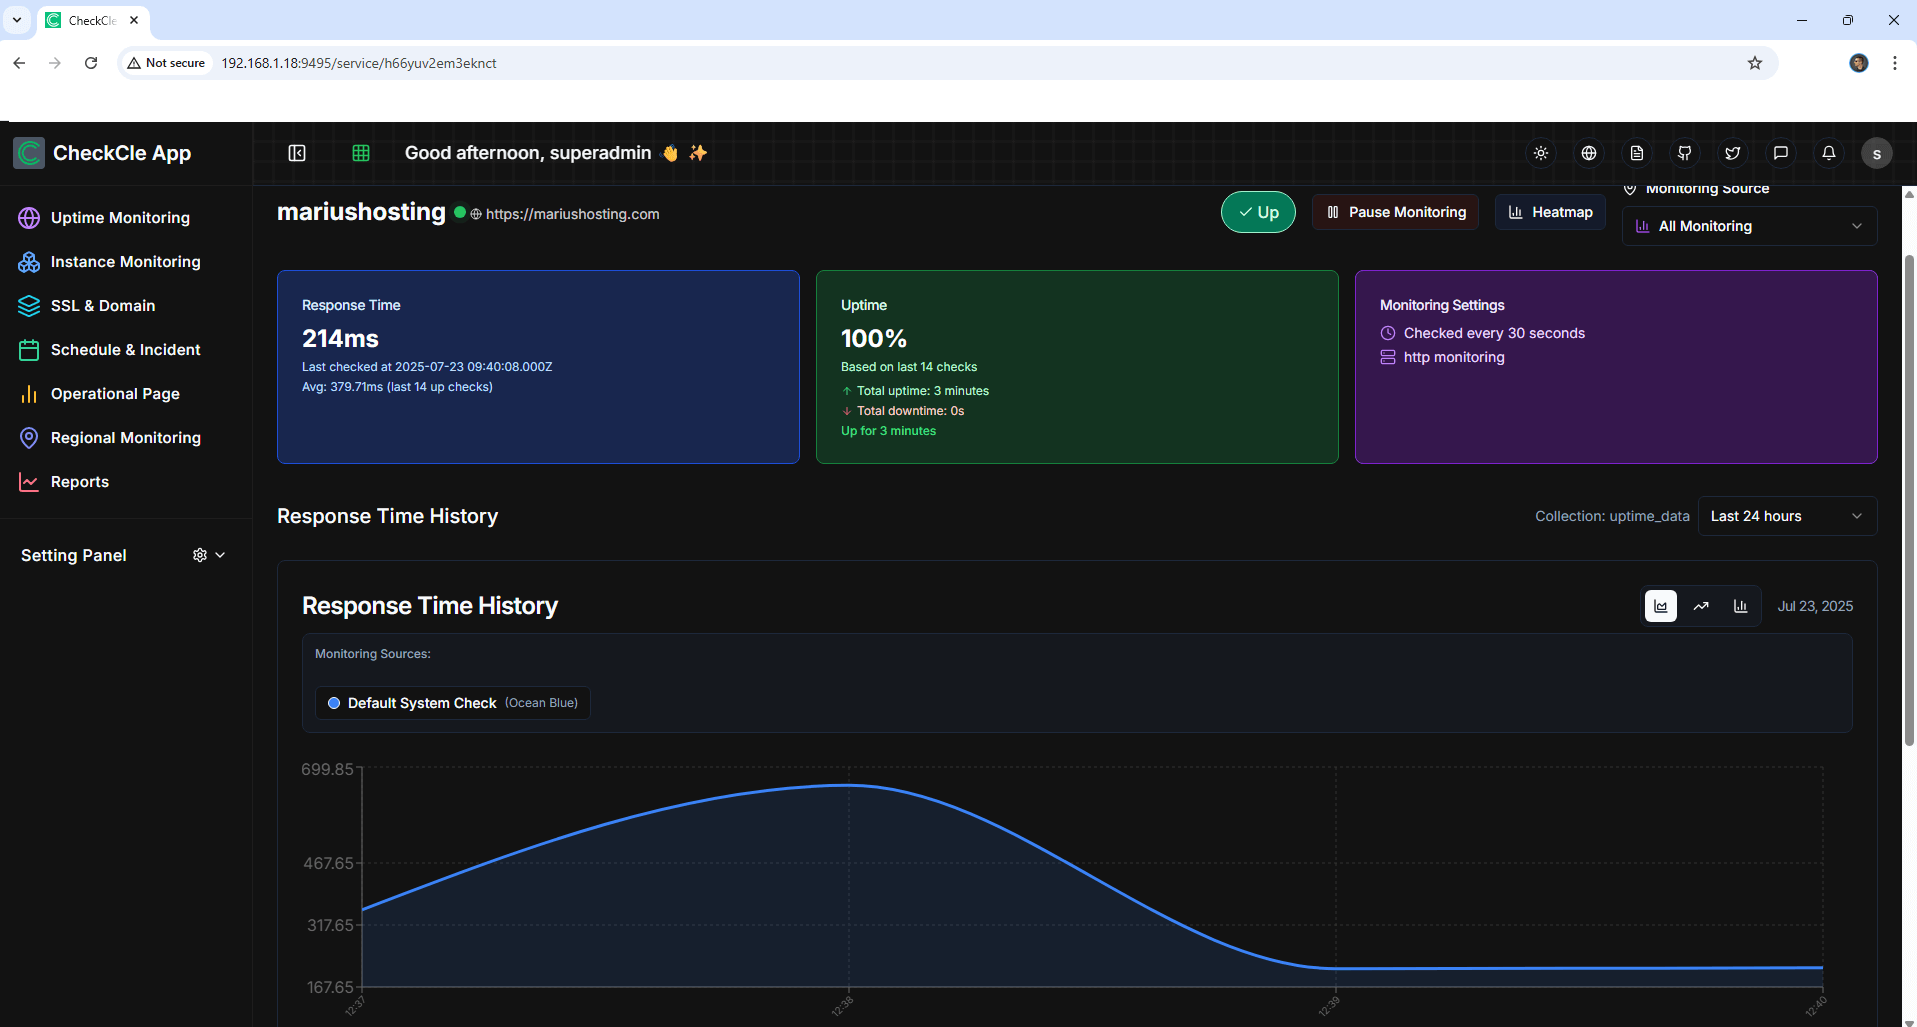Open Schedule & Incident in sidebar
Image resolution: width=1917 pixels, height=1027 pixels.
coord(125,350)
